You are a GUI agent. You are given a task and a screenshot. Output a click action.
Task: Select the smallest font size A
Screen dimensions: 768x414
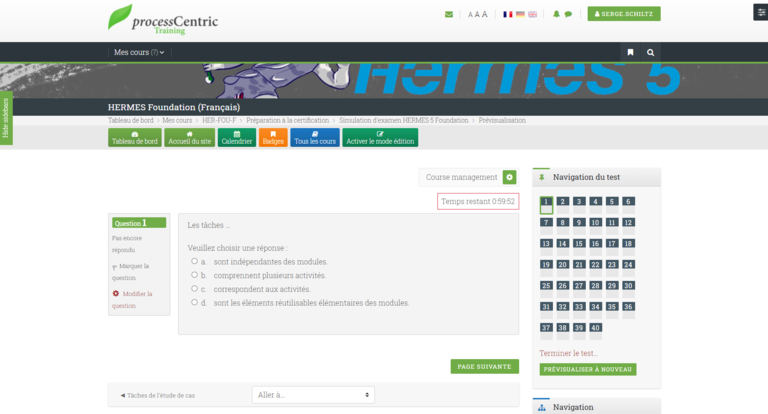(x=470, y=15)
